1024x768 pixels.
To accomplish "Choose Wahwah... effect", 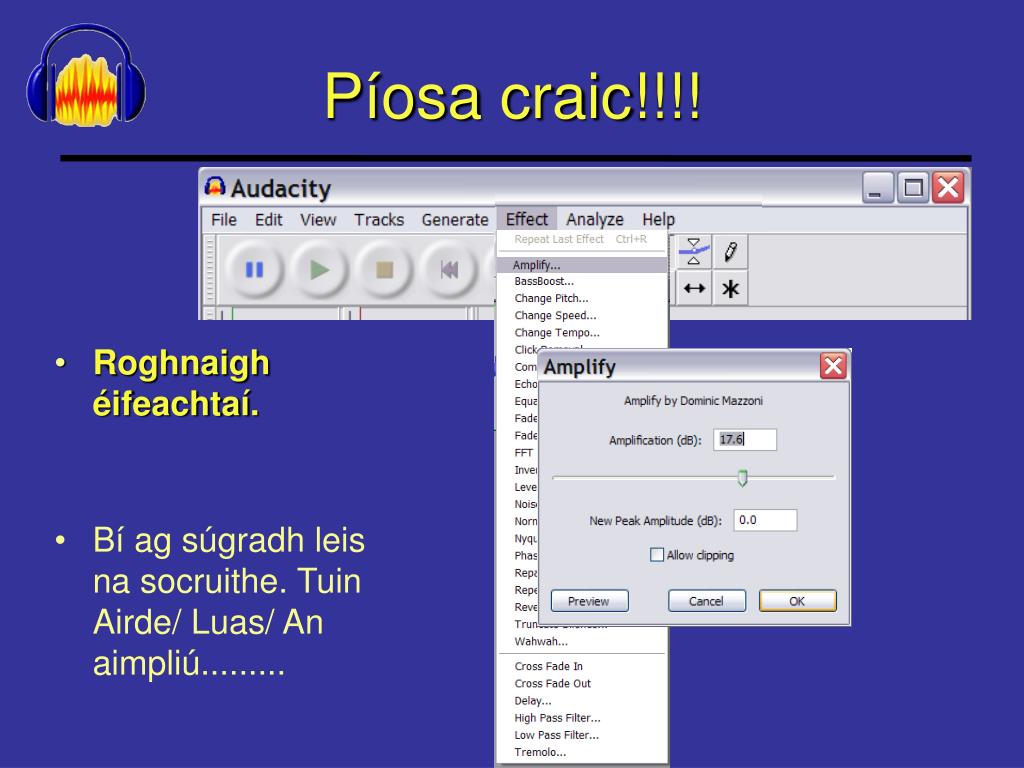I will tap(582, 641).
